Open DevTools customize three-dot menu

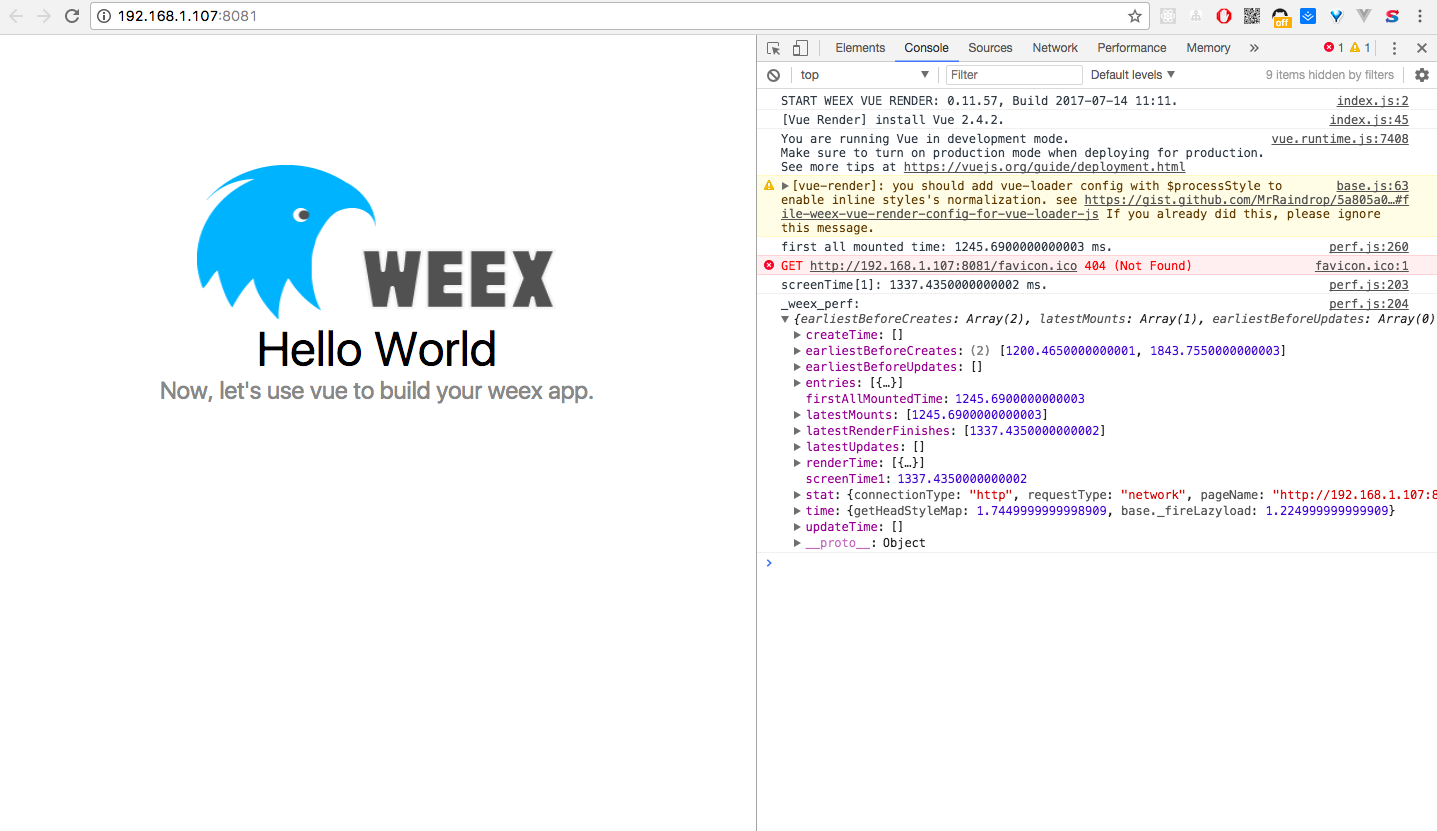1394,48
